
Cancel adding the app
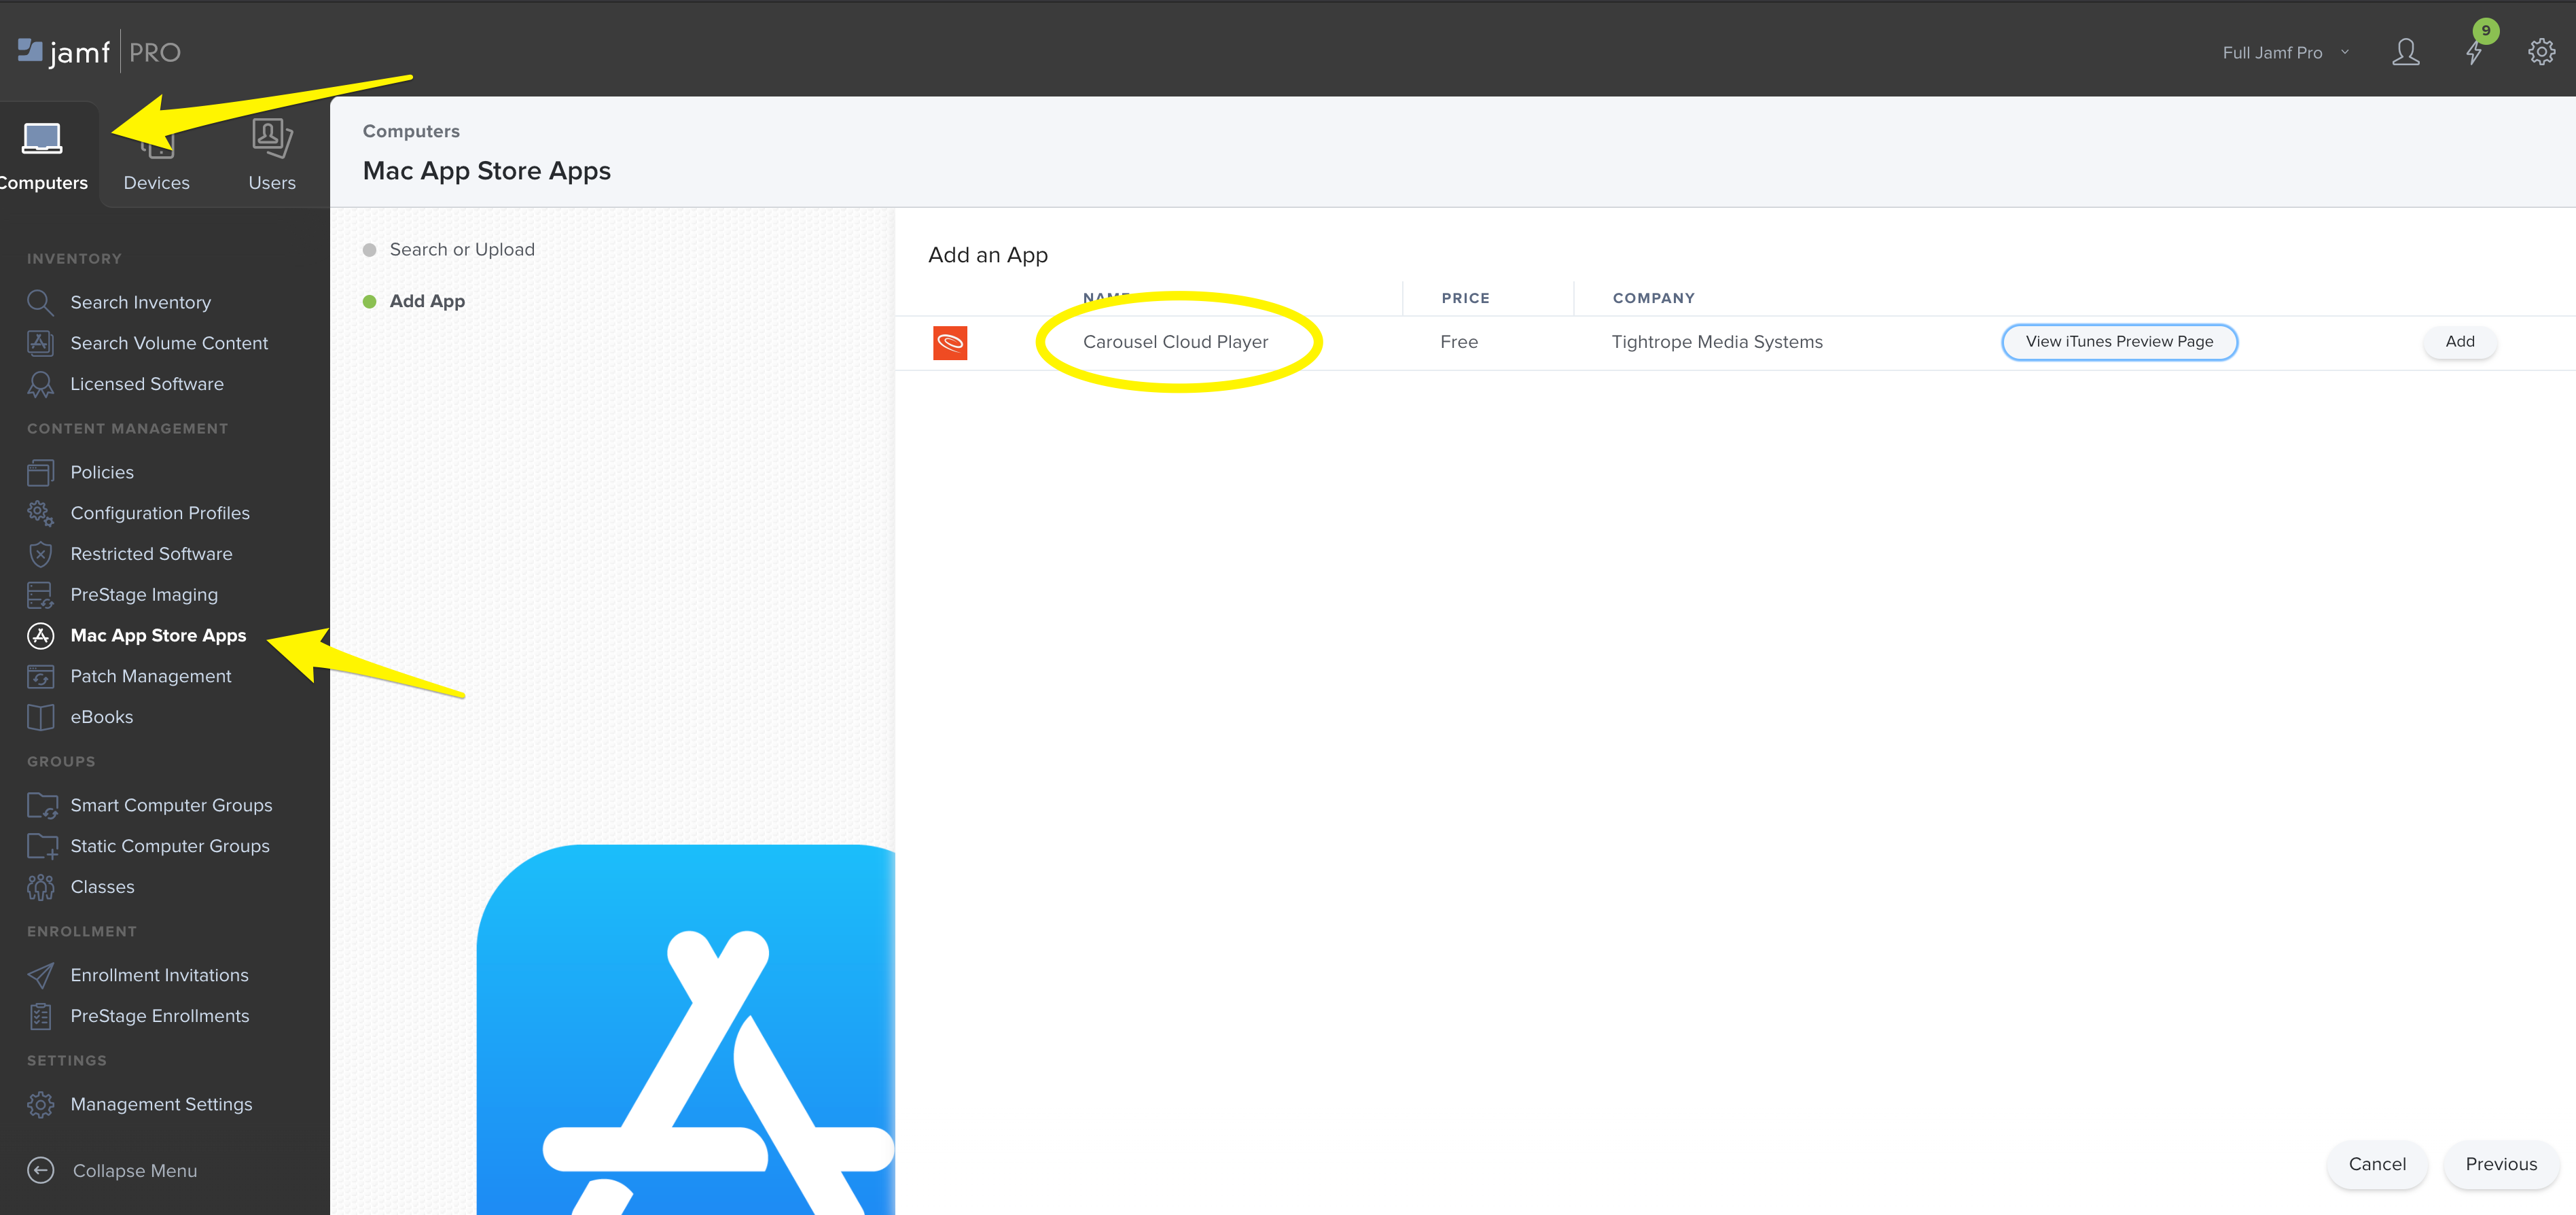click(x=2377, y=1165)
